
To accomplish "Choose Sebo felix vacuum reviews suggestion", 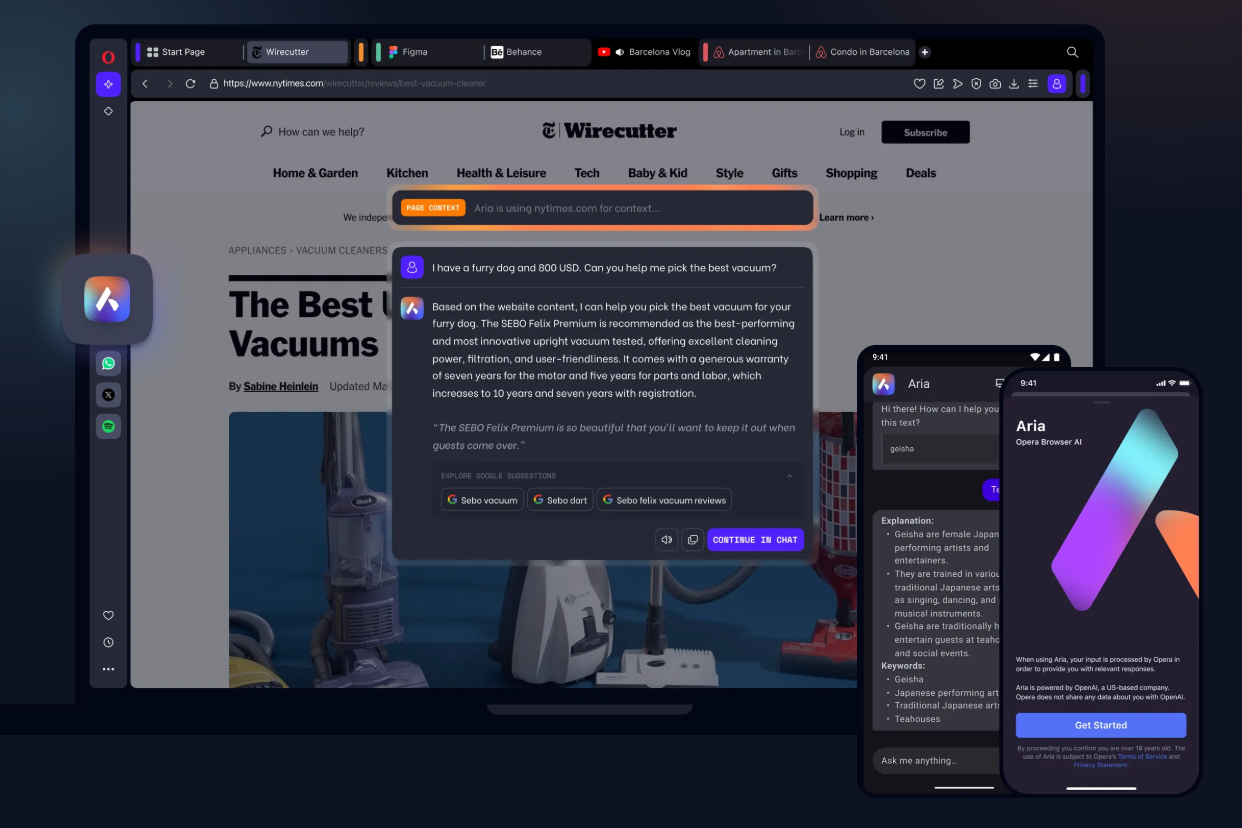I will [664, 500].
